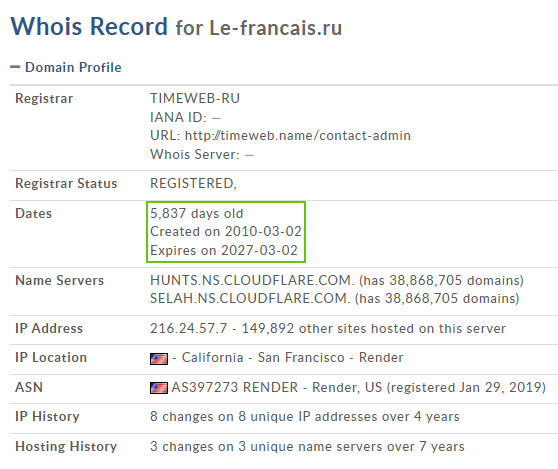Click the IANA ID line
Screen dimensions: 558x469
point(185,117)
